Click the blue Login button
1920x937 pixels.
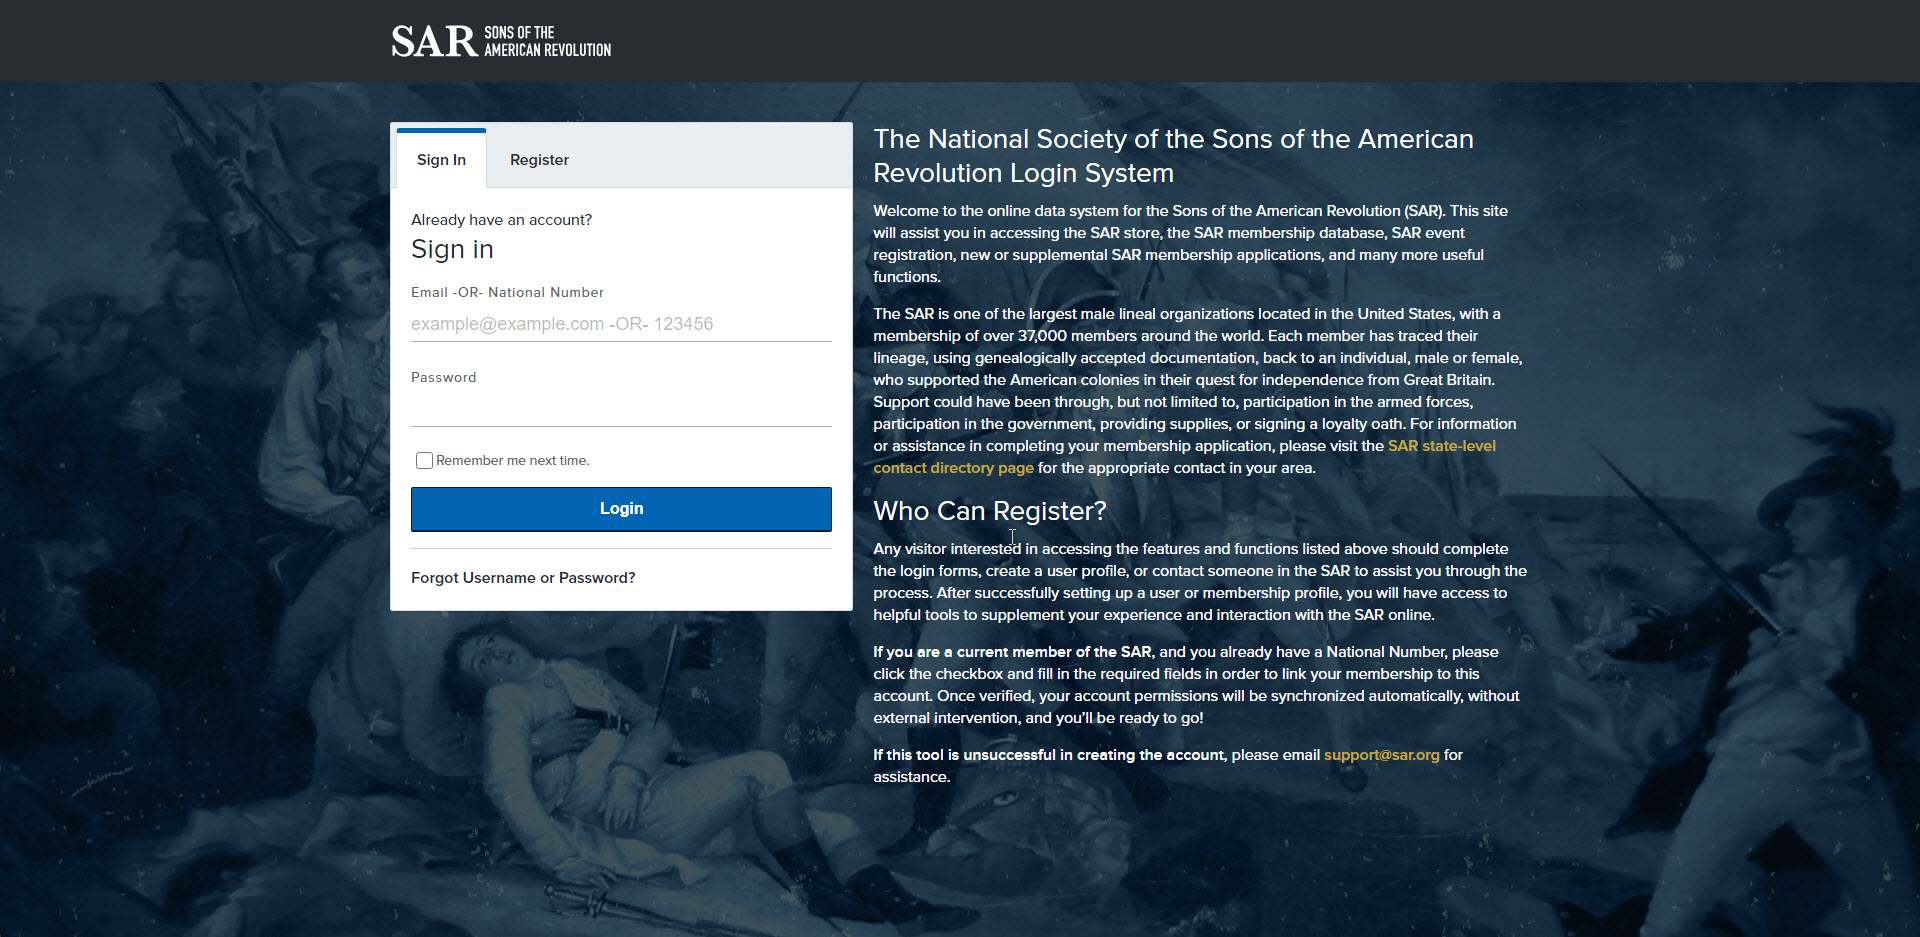pyautogui.click(x=621, y=509)
